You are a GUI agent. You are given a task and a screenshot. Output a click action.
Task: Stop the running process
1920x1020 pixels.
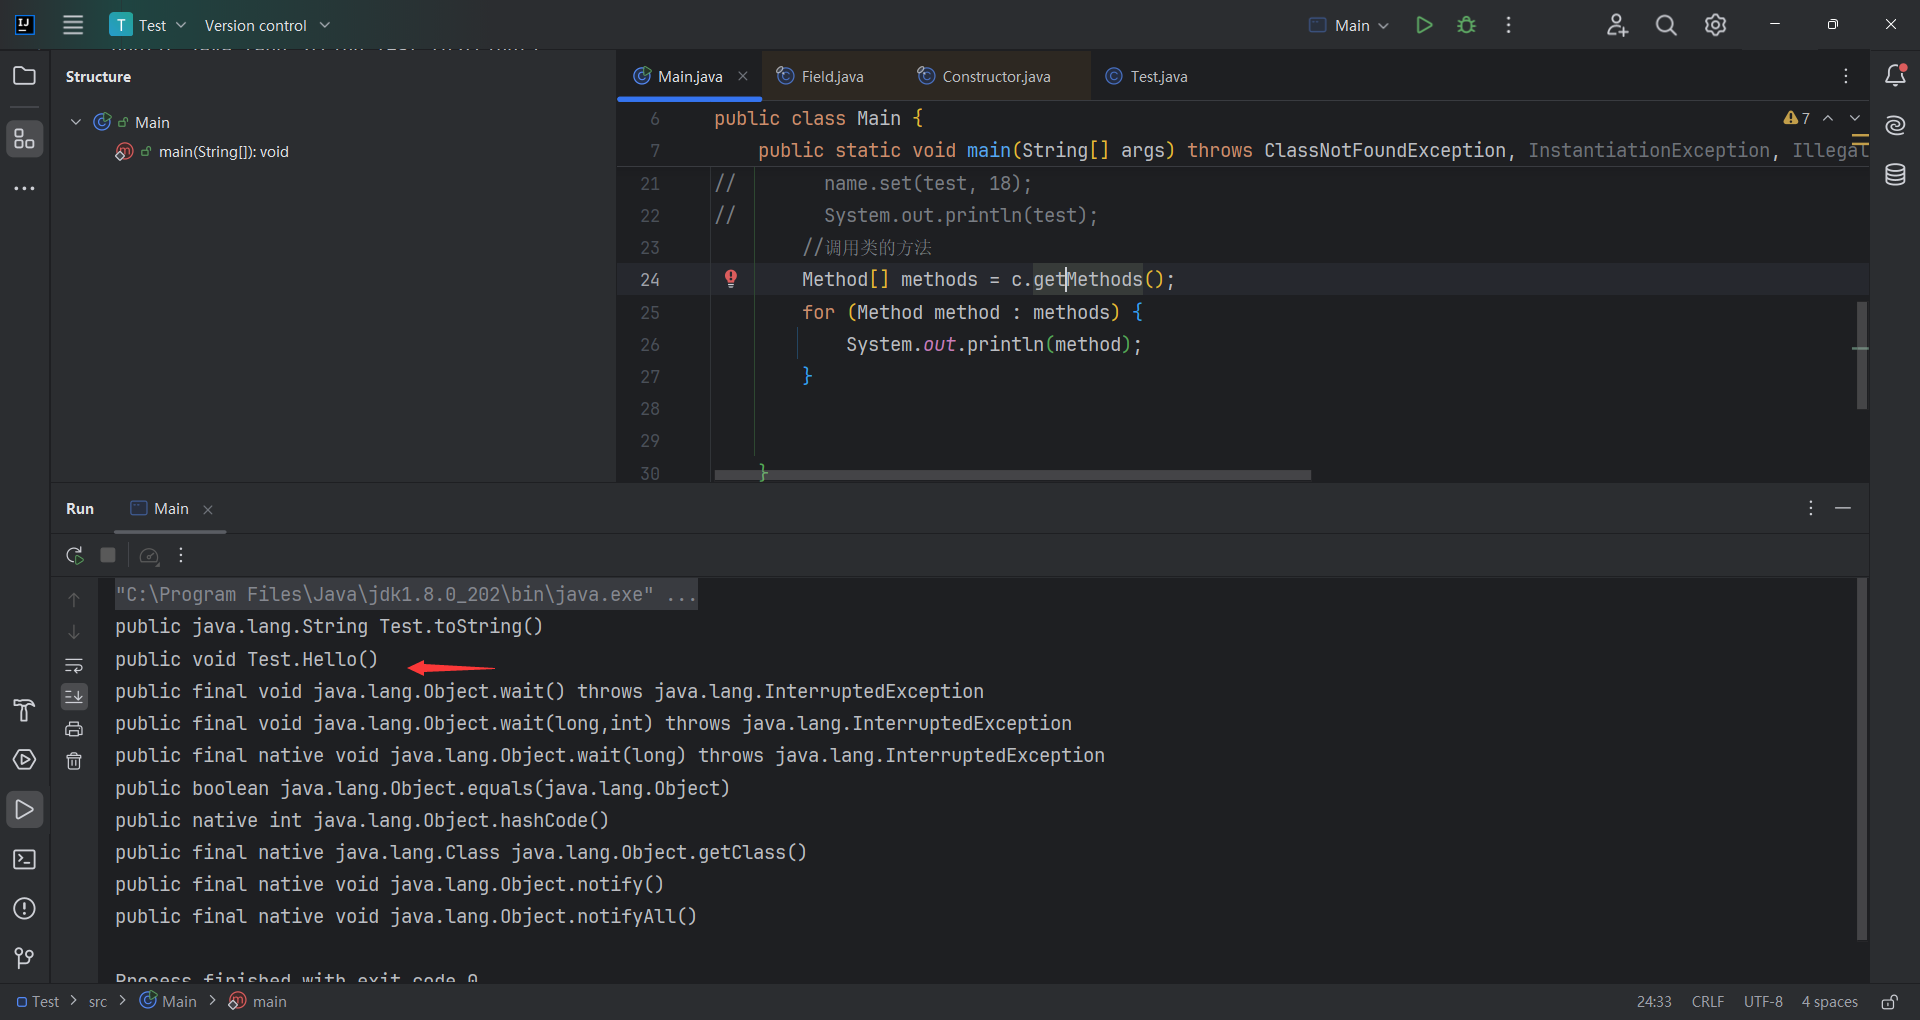(108, 555)
